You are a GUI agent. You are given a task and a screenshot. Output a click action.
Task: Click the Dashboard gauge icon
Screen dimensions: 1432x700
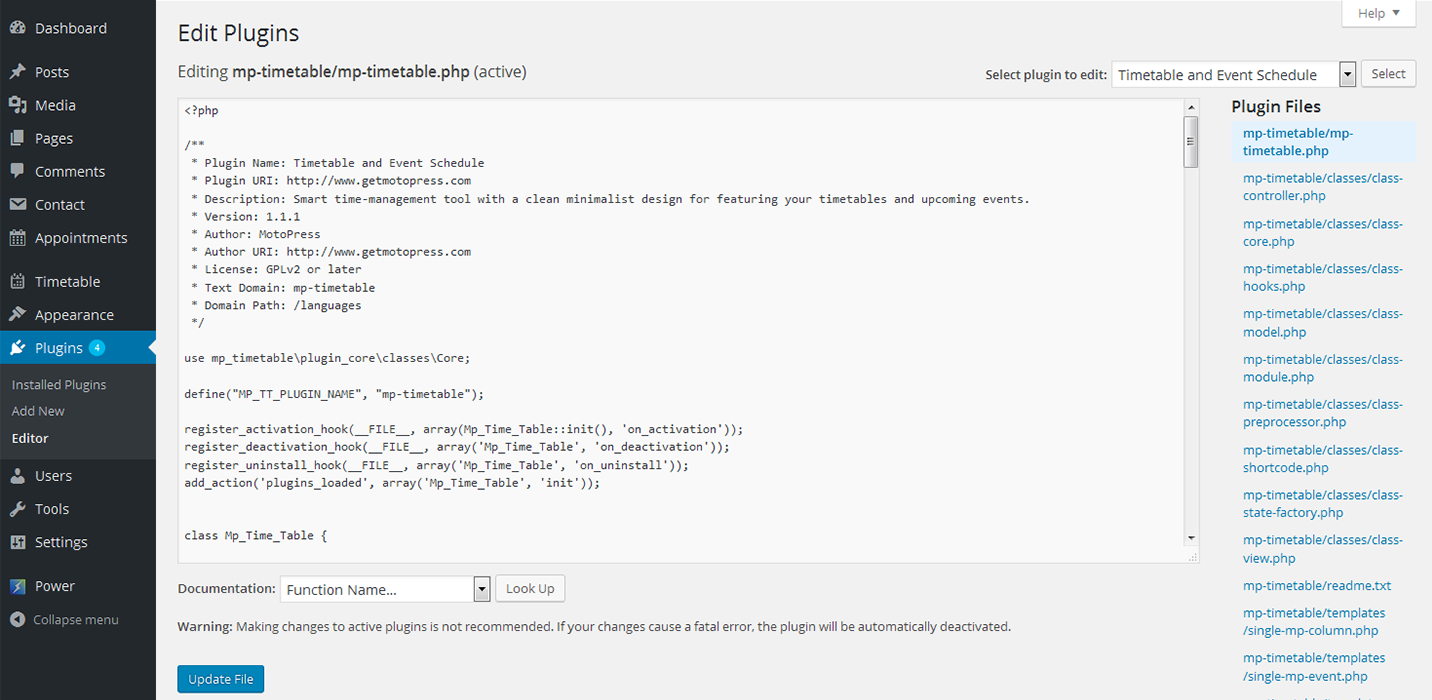(17, 29)
